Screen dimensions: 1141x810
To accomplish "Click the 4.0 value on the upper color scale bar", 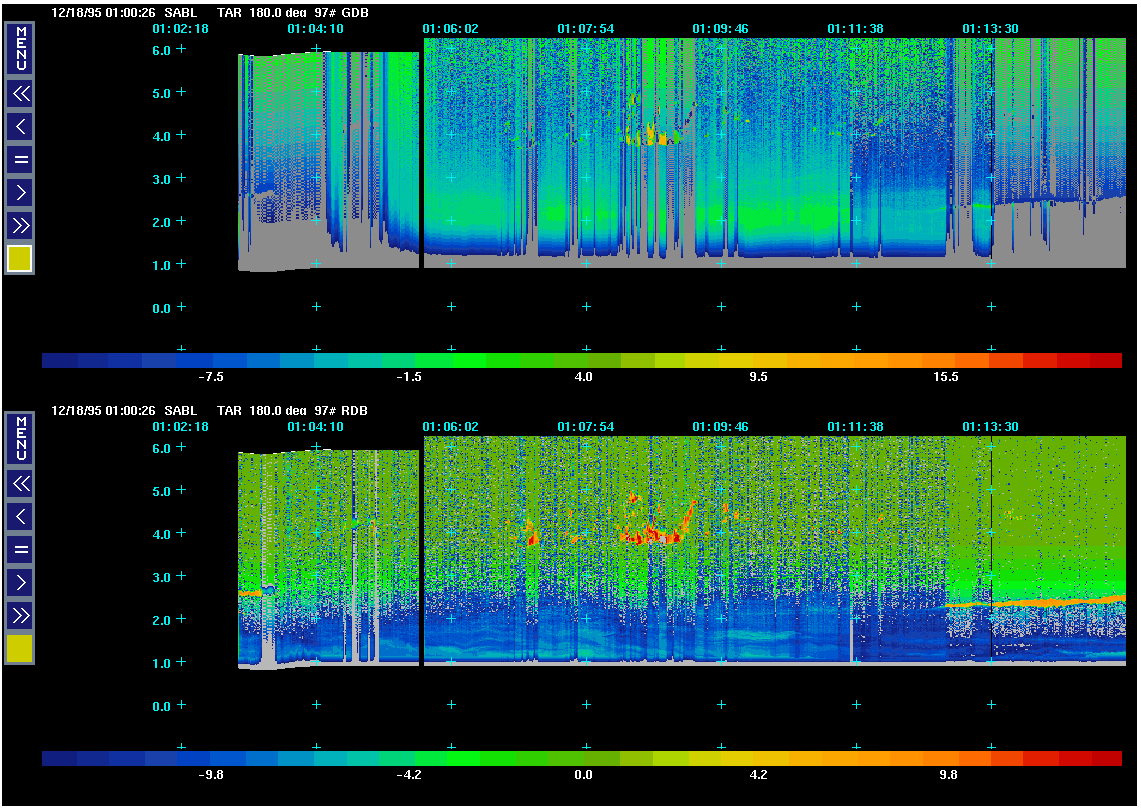I will (583, 377).
